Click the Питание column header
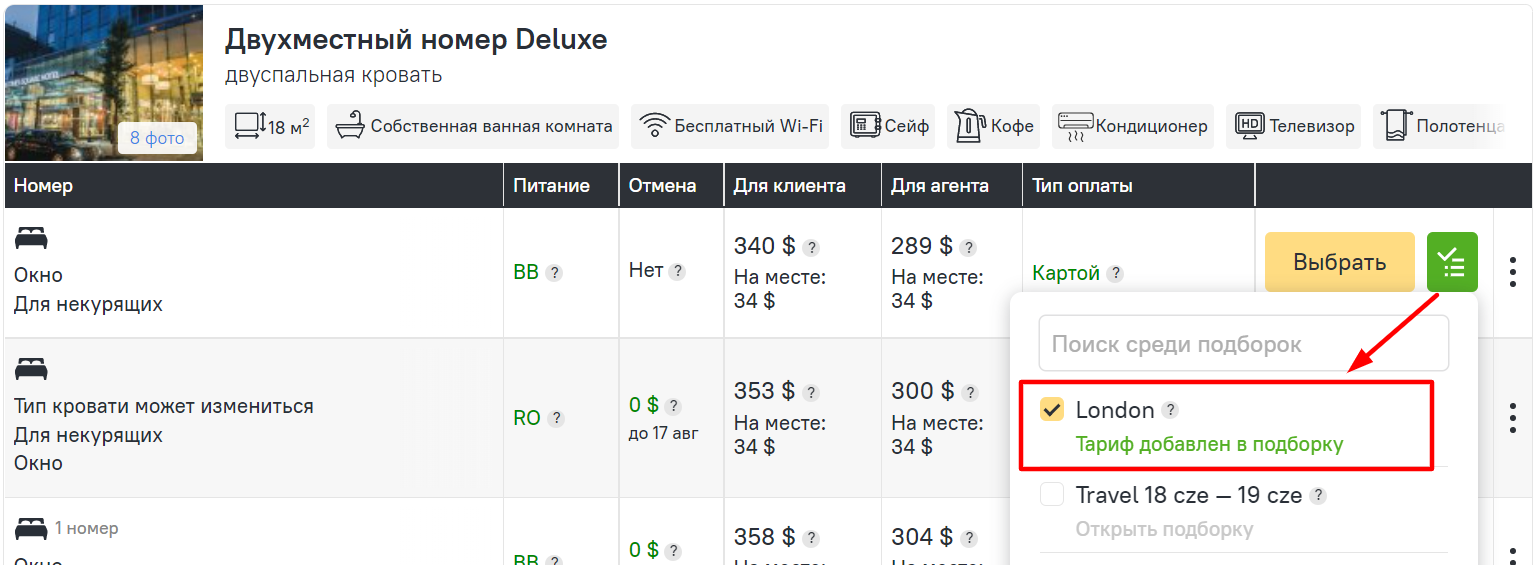The image size is (1536, 565). click(551, 186)
